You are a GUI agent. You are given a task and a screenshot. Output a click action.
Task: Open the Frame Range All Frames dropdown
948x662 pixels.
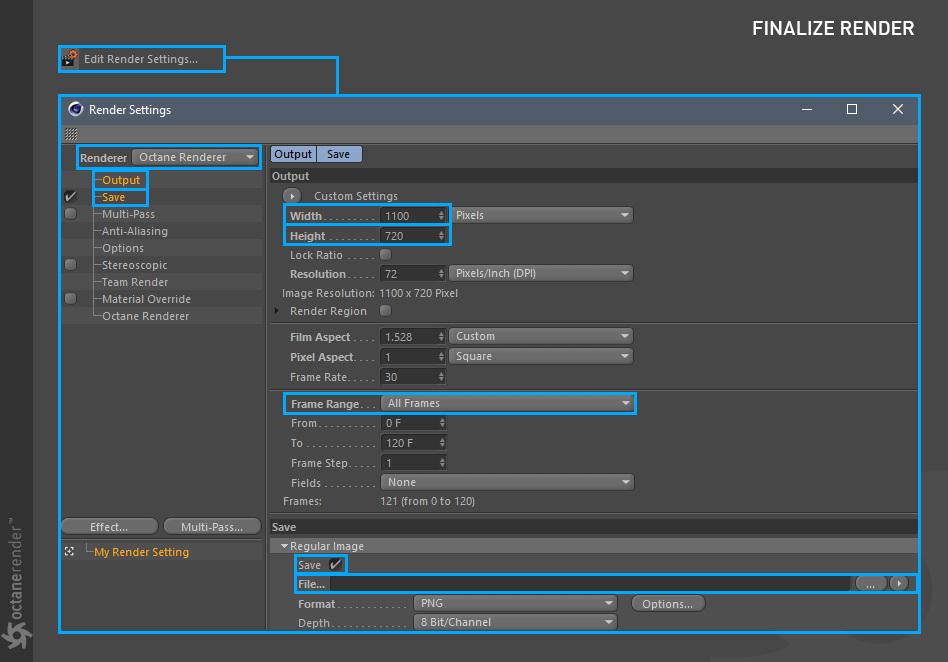coord(507,403)
